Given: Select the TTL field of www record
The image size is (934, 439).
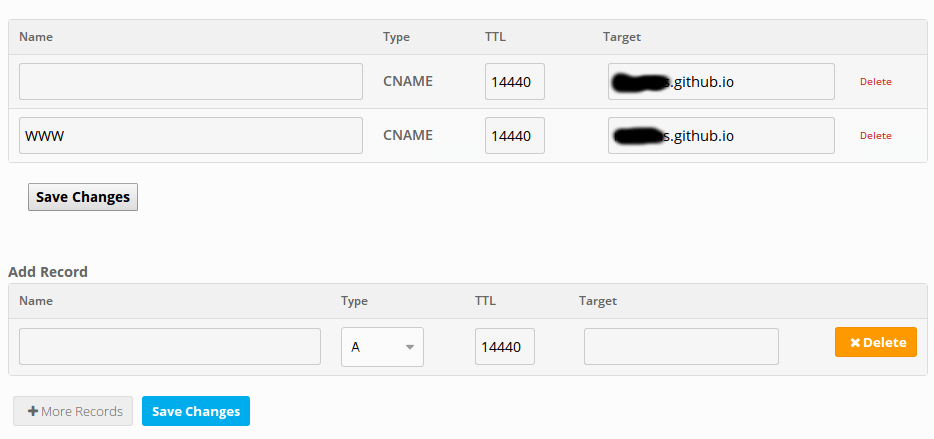Looking at the screenshot, I should click(515, 135).
